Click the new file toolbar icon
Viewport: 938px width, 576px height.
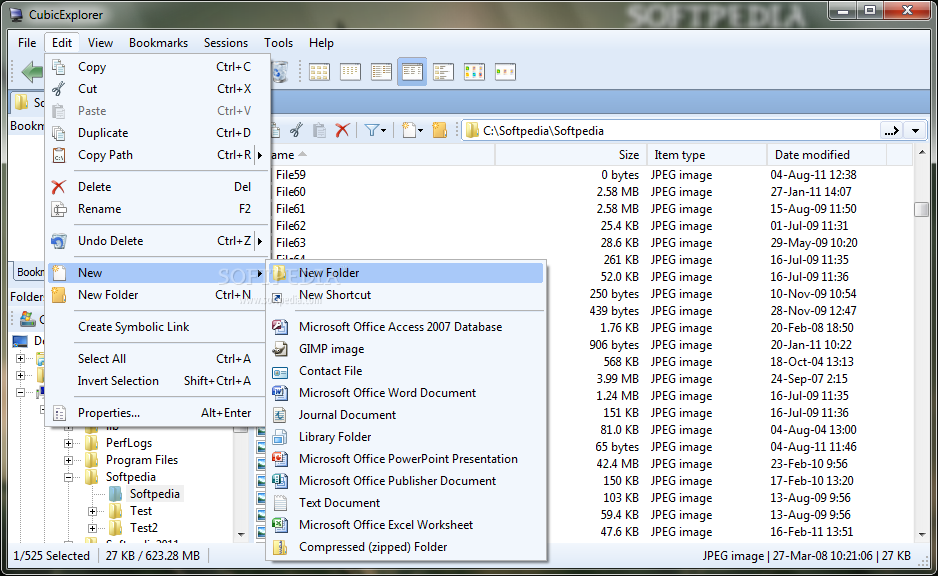(x=409, y=130)
